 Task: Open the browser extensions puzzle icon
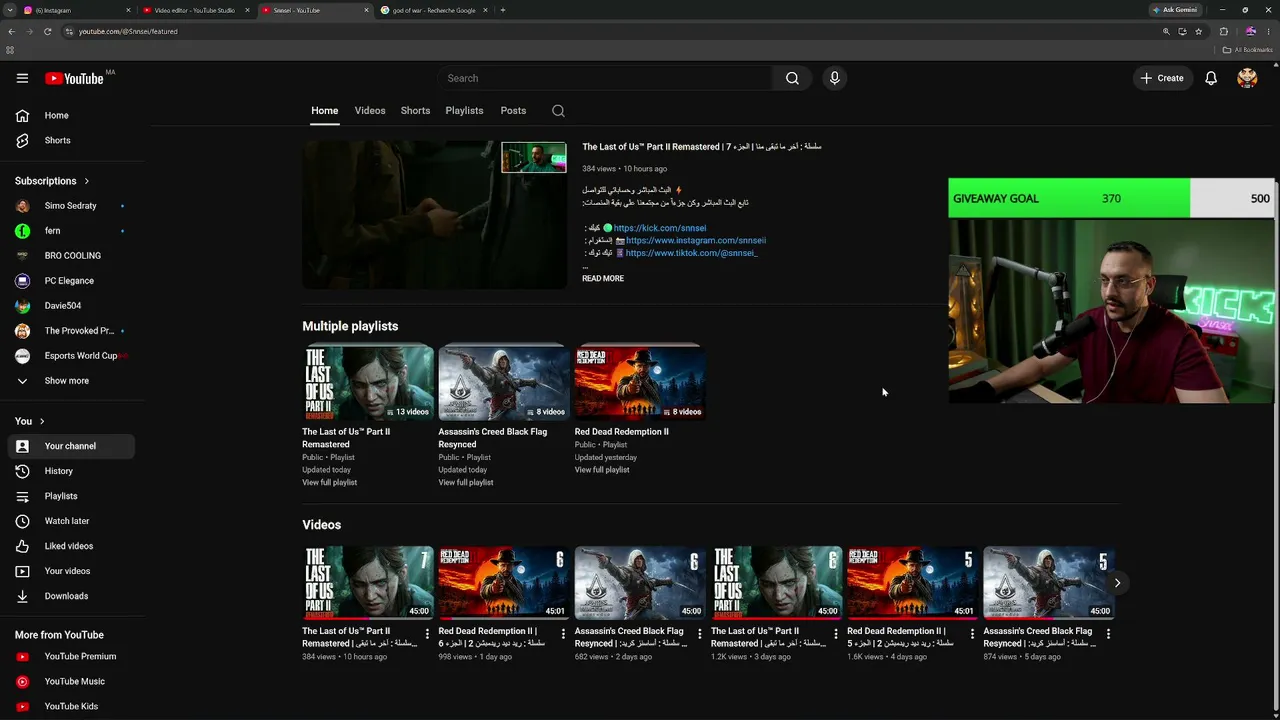click(x=1223, y=31)
